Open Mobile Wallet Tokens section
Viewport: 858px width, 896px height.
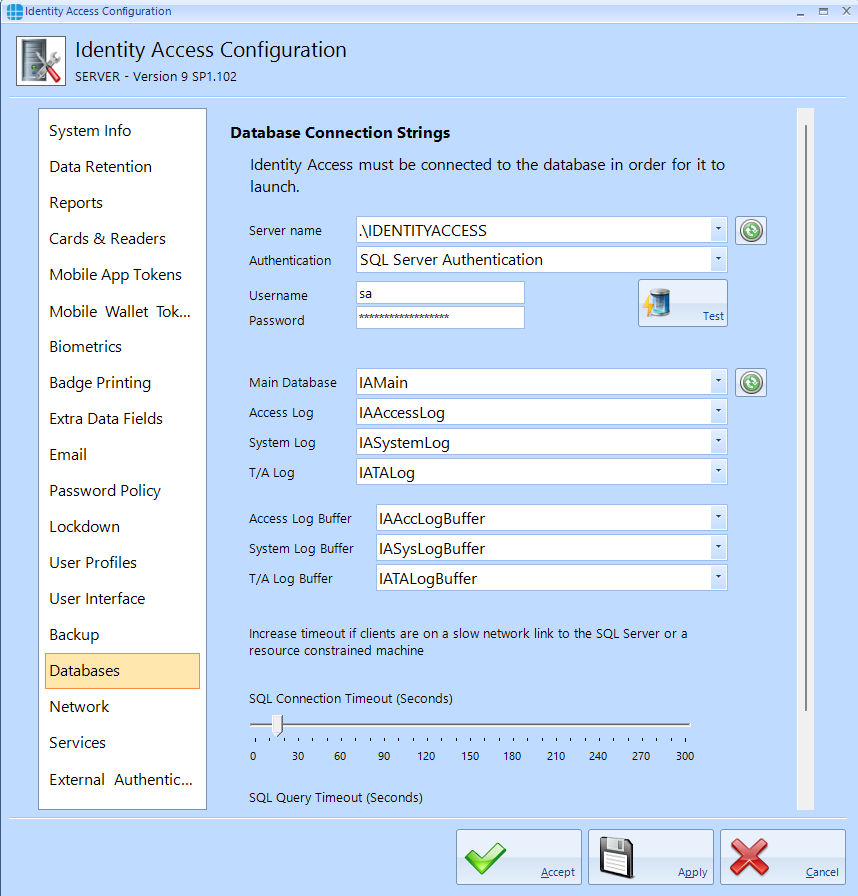pos(122,311)
